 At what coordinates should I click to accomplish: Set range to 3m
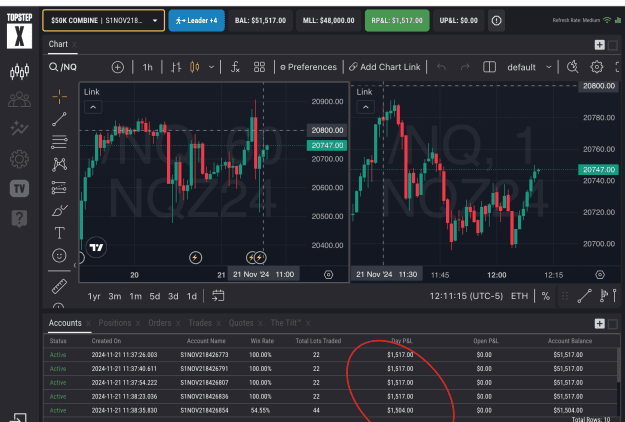115,296
